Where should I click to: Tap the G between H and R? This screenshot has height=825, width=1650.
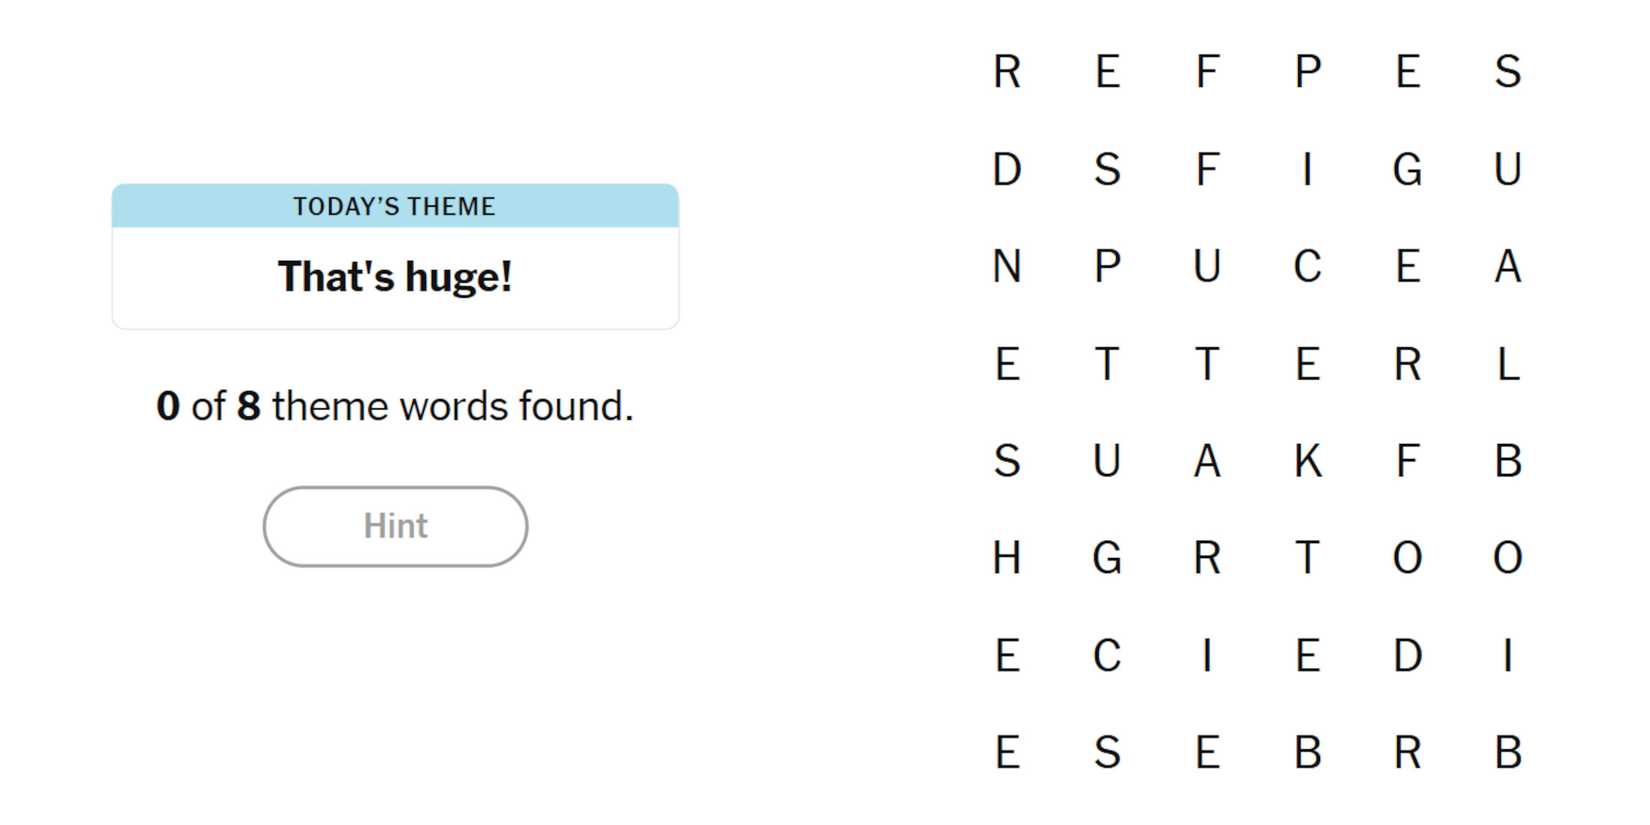[x=1107, y=558]
